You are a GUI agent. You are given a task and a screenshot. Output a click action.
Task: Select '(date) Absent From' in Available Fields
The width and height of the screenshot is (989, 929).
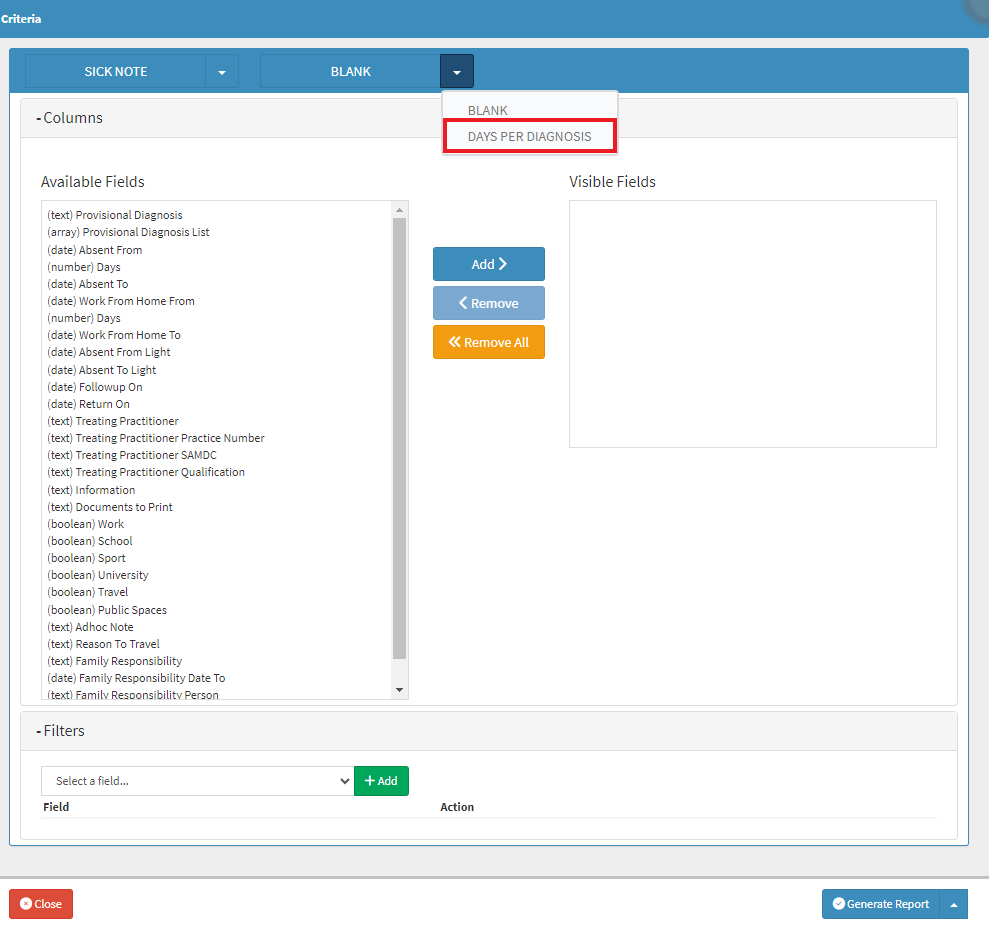(95, 250)
